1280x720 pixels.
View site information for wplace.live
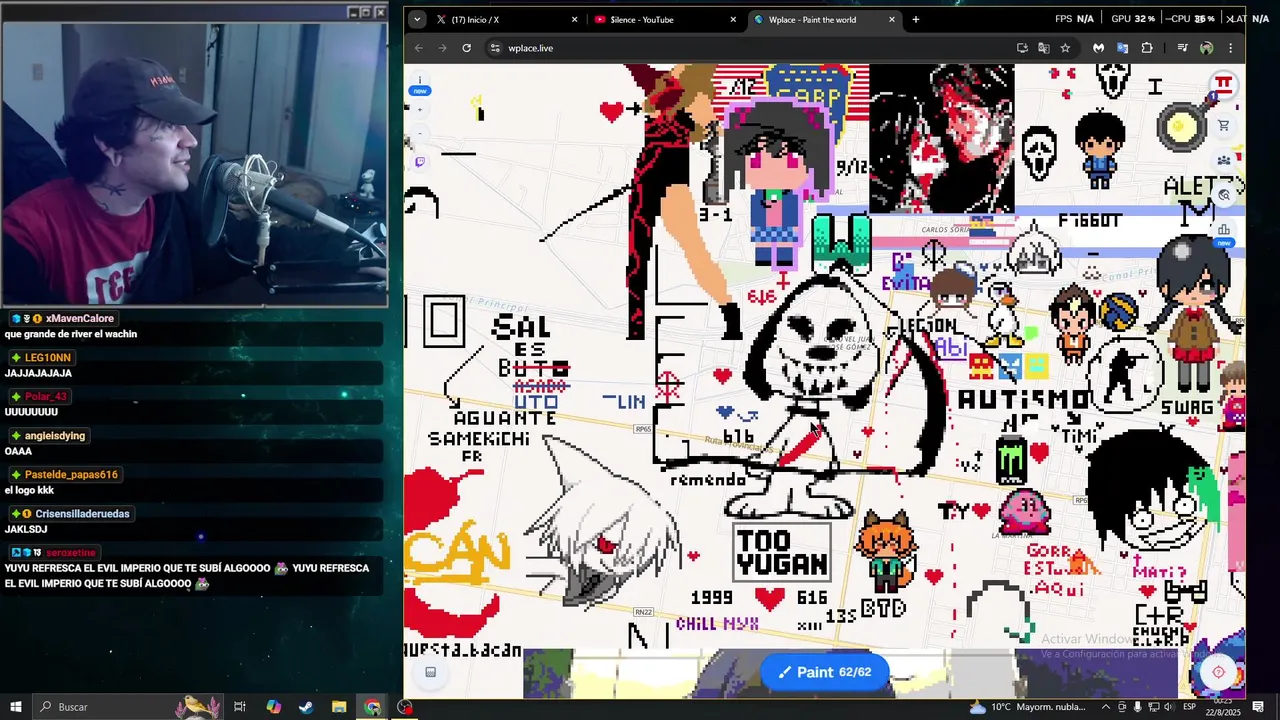[495, 48]
